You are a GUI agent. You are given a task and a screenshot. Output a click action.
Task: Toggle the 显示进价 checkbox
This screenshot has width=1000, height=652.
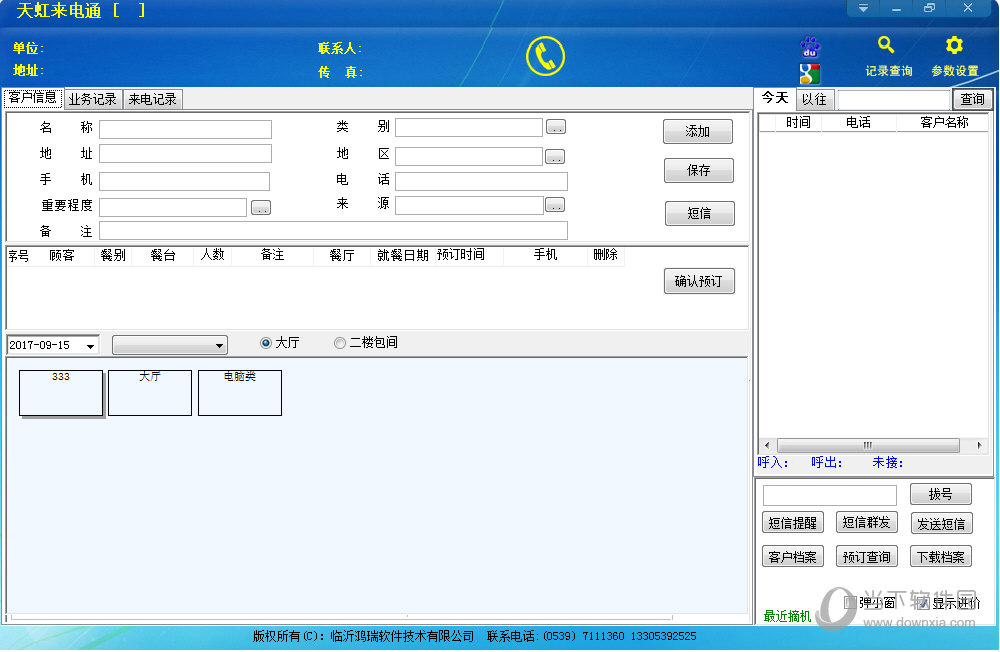click(x=924, y=602)
